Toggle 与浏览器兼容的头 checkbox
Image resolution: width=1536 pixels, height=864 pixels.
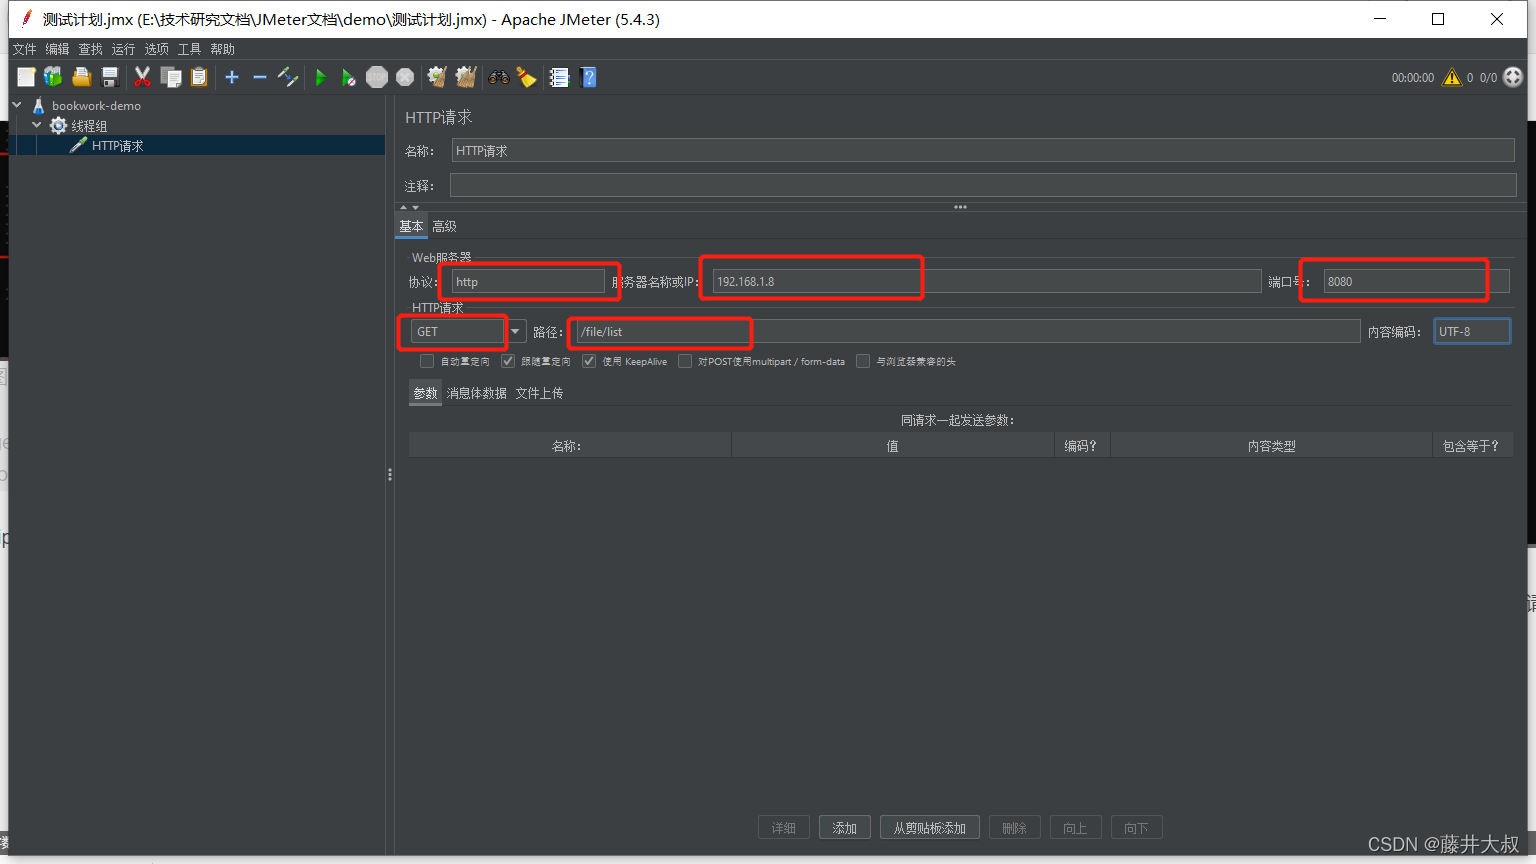(863, 361)
